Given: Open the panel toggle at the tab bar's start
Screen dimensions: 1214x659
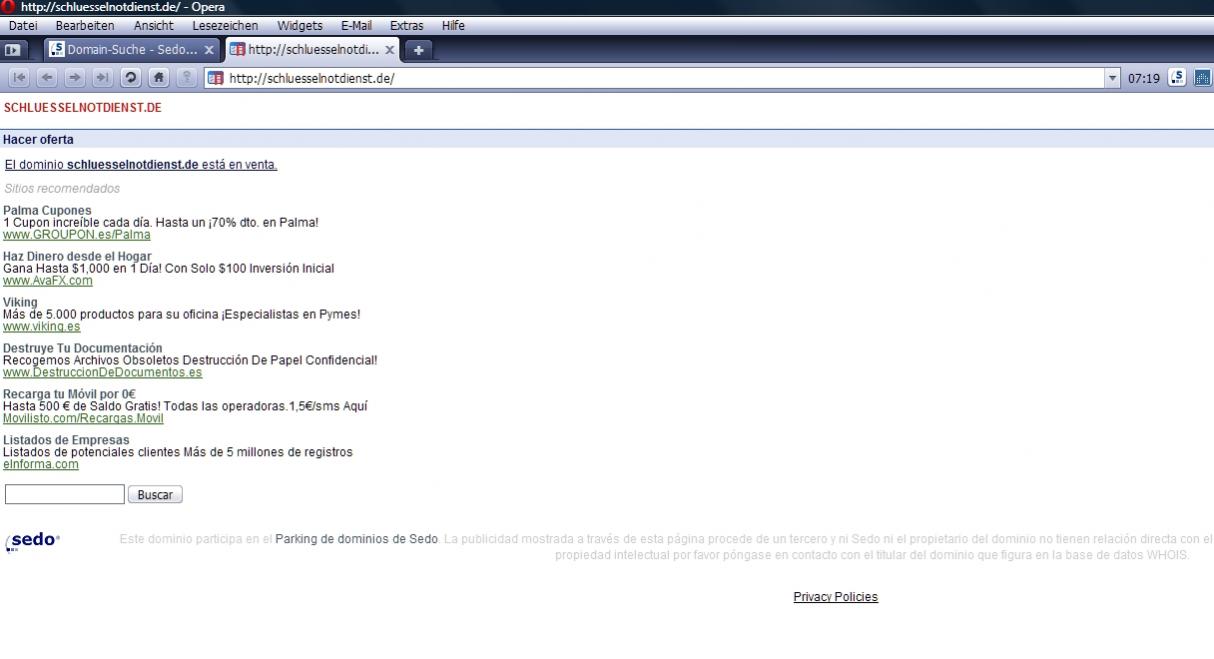Looking at the screenshot, I should pyautogui.click(x=13, y=49).
